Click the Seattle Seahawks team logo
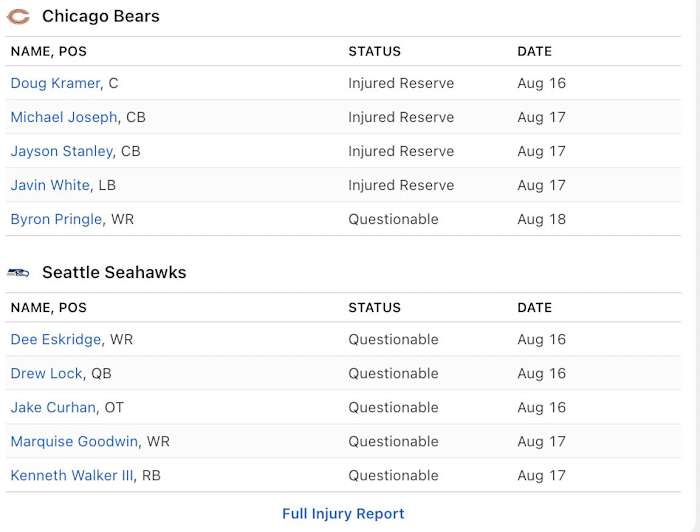 [x=18, y=273]
